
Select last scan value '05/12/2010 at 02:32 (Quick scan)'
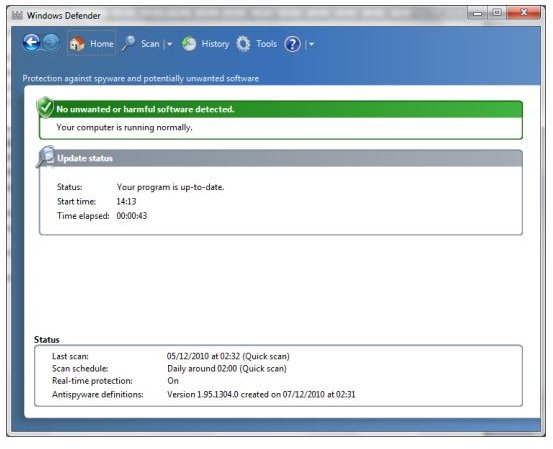[x=228, y=356]
